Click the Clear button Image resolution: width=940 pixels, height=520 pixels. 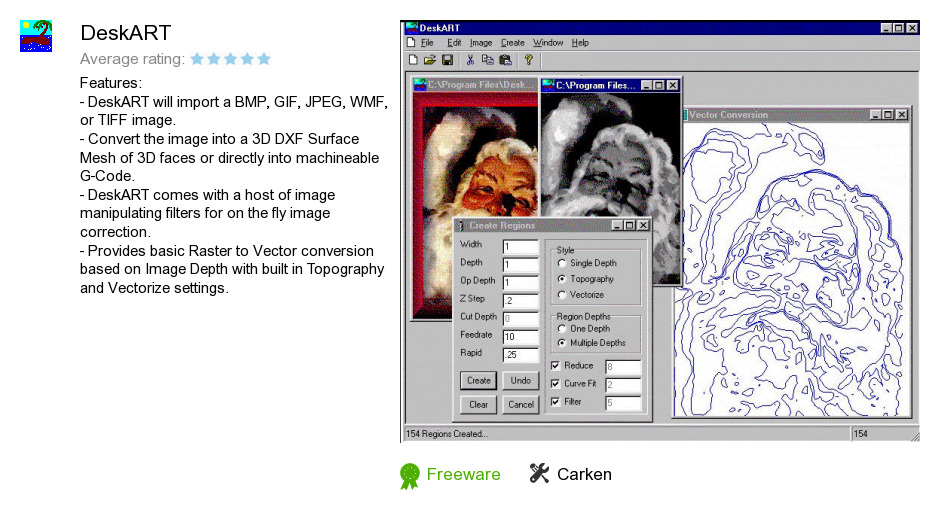(x=478, y=404)
